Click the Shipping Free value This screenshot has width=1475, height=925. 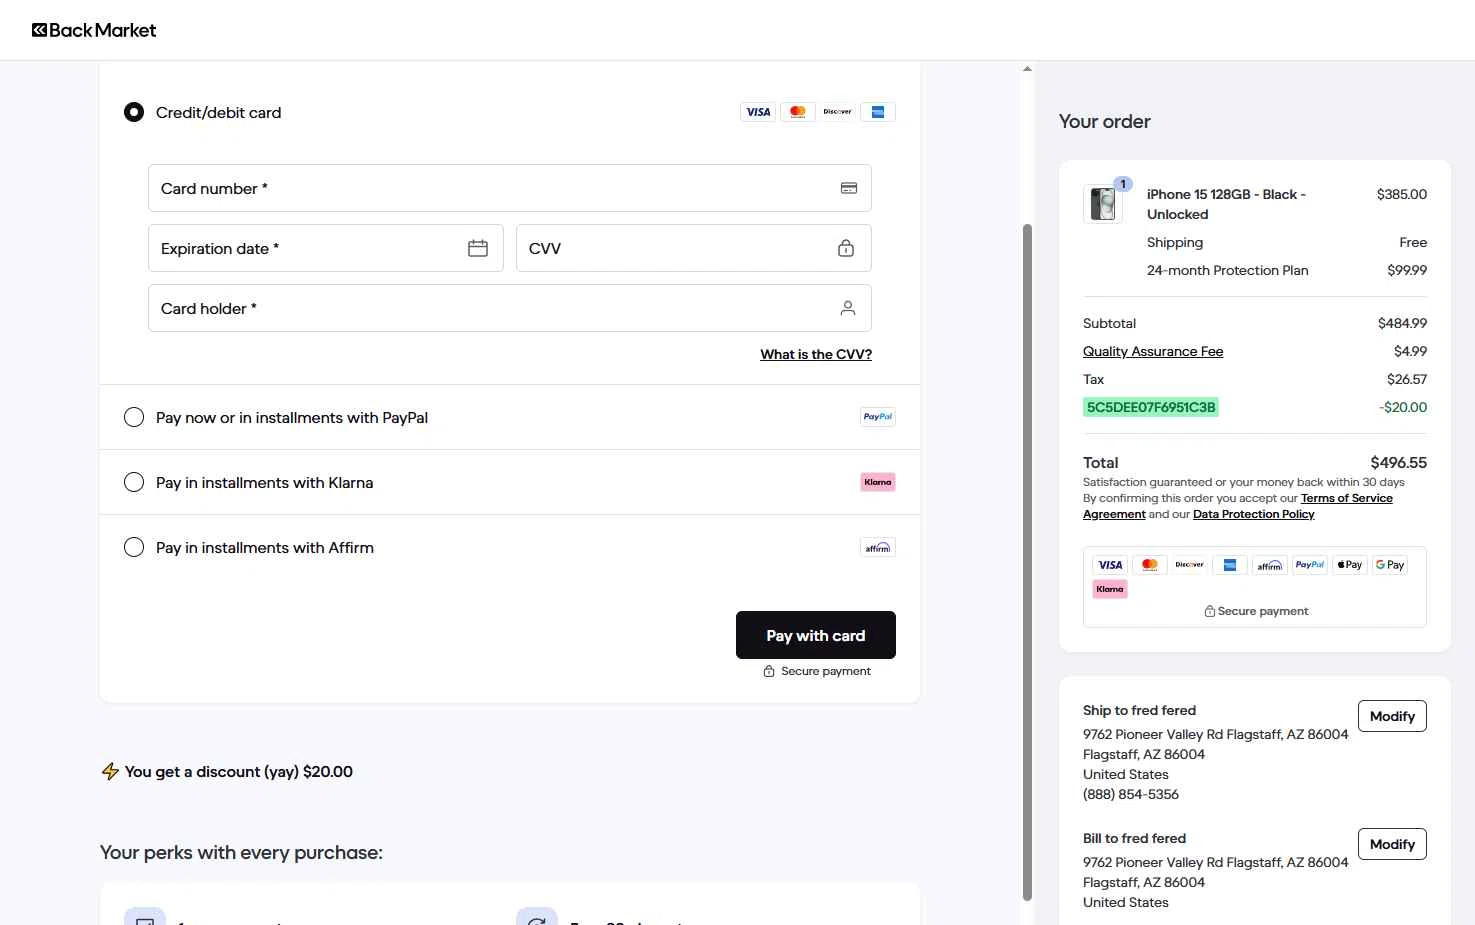coord(1413,242)
